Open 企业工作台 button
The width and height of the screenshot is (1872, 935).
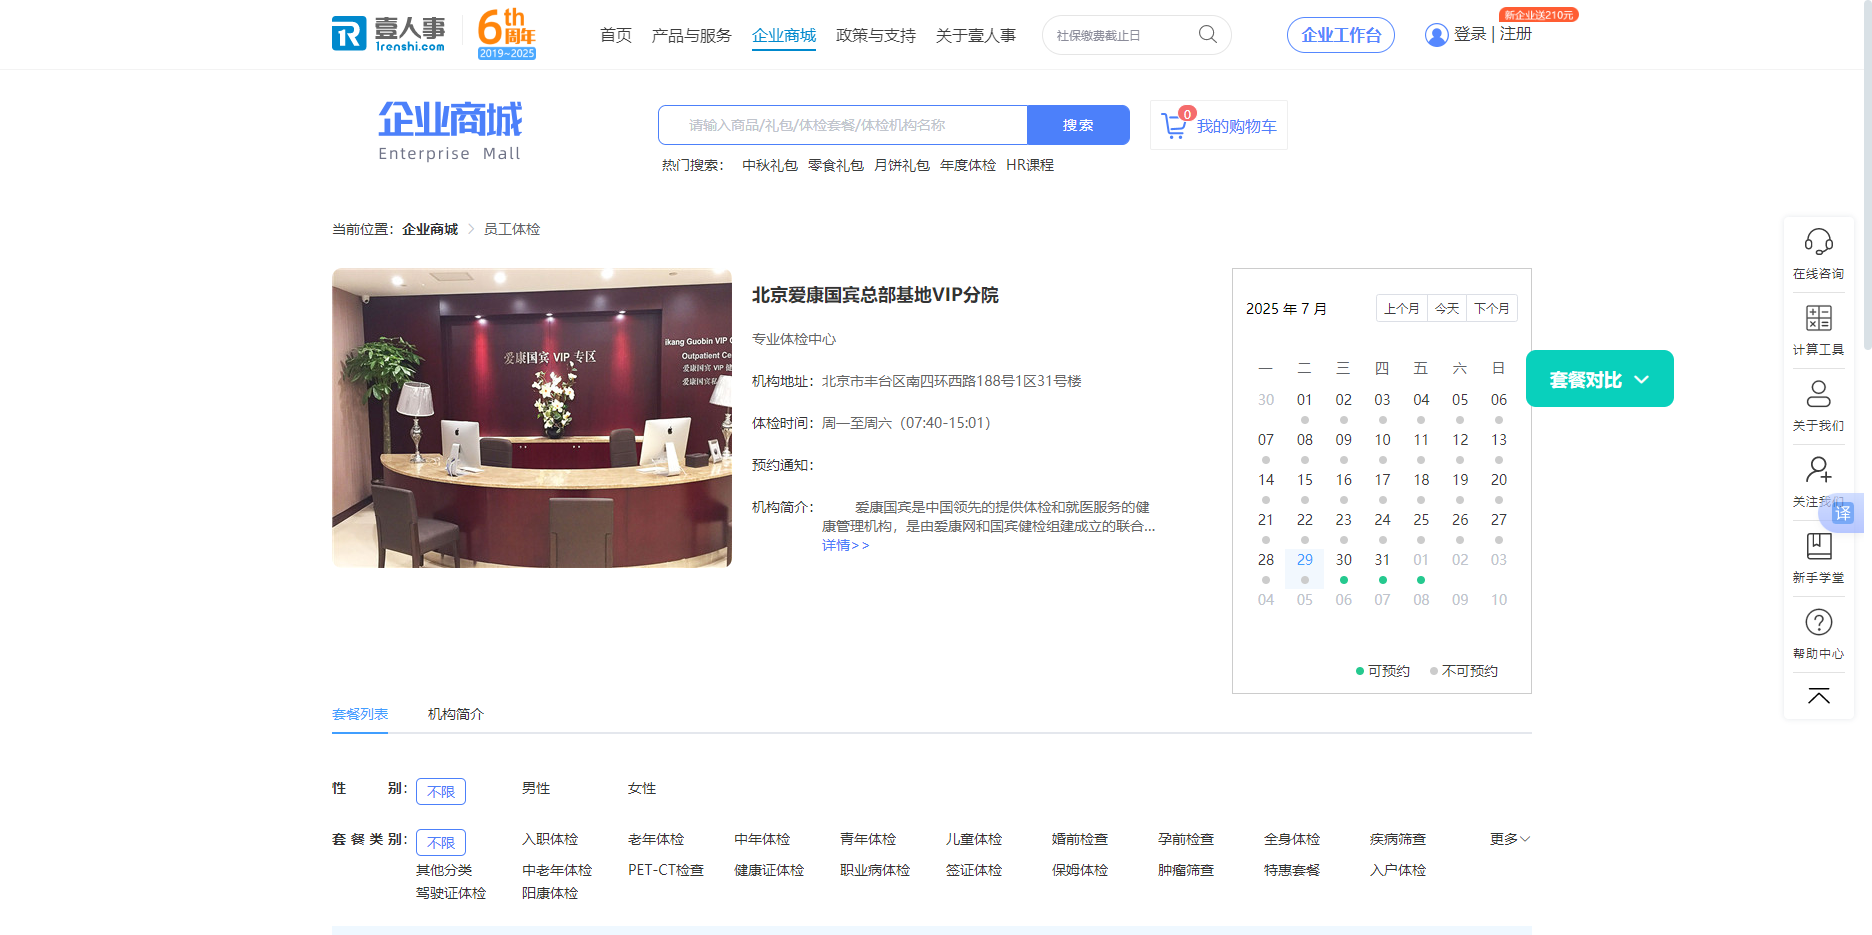click(1341, 35)
